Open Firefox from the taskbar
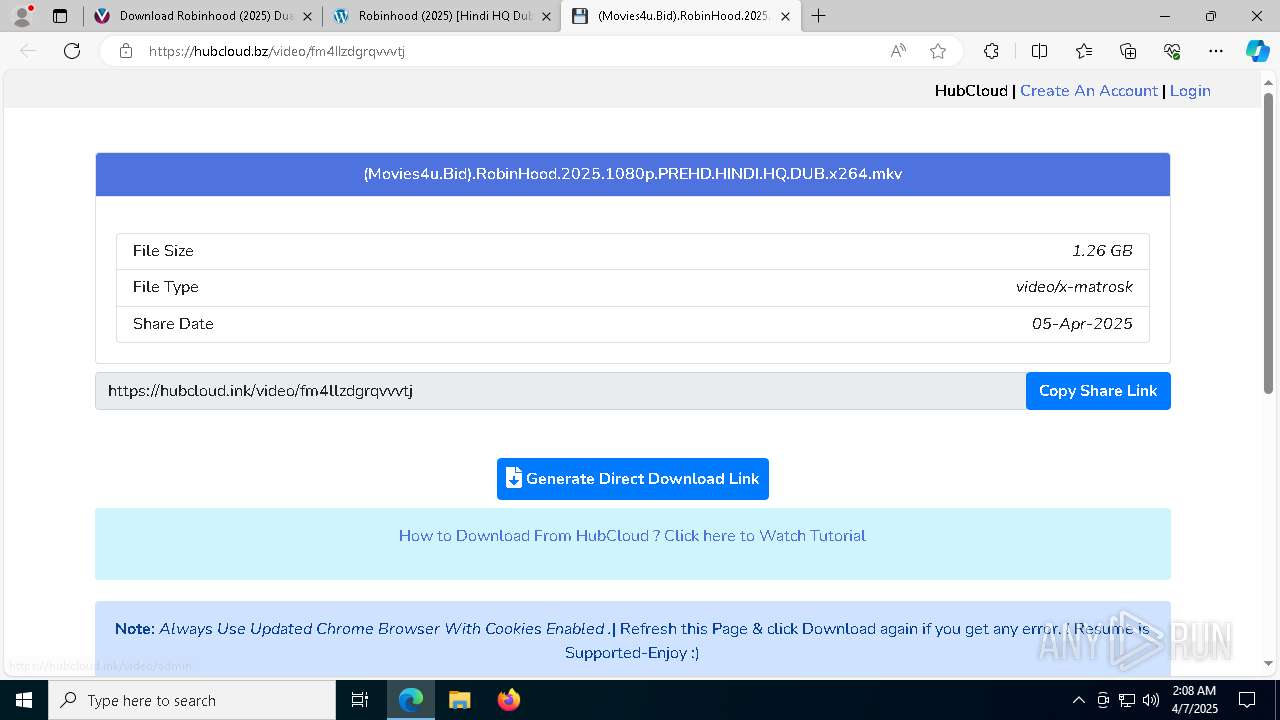1280x720 pixels. click(509, 700)
